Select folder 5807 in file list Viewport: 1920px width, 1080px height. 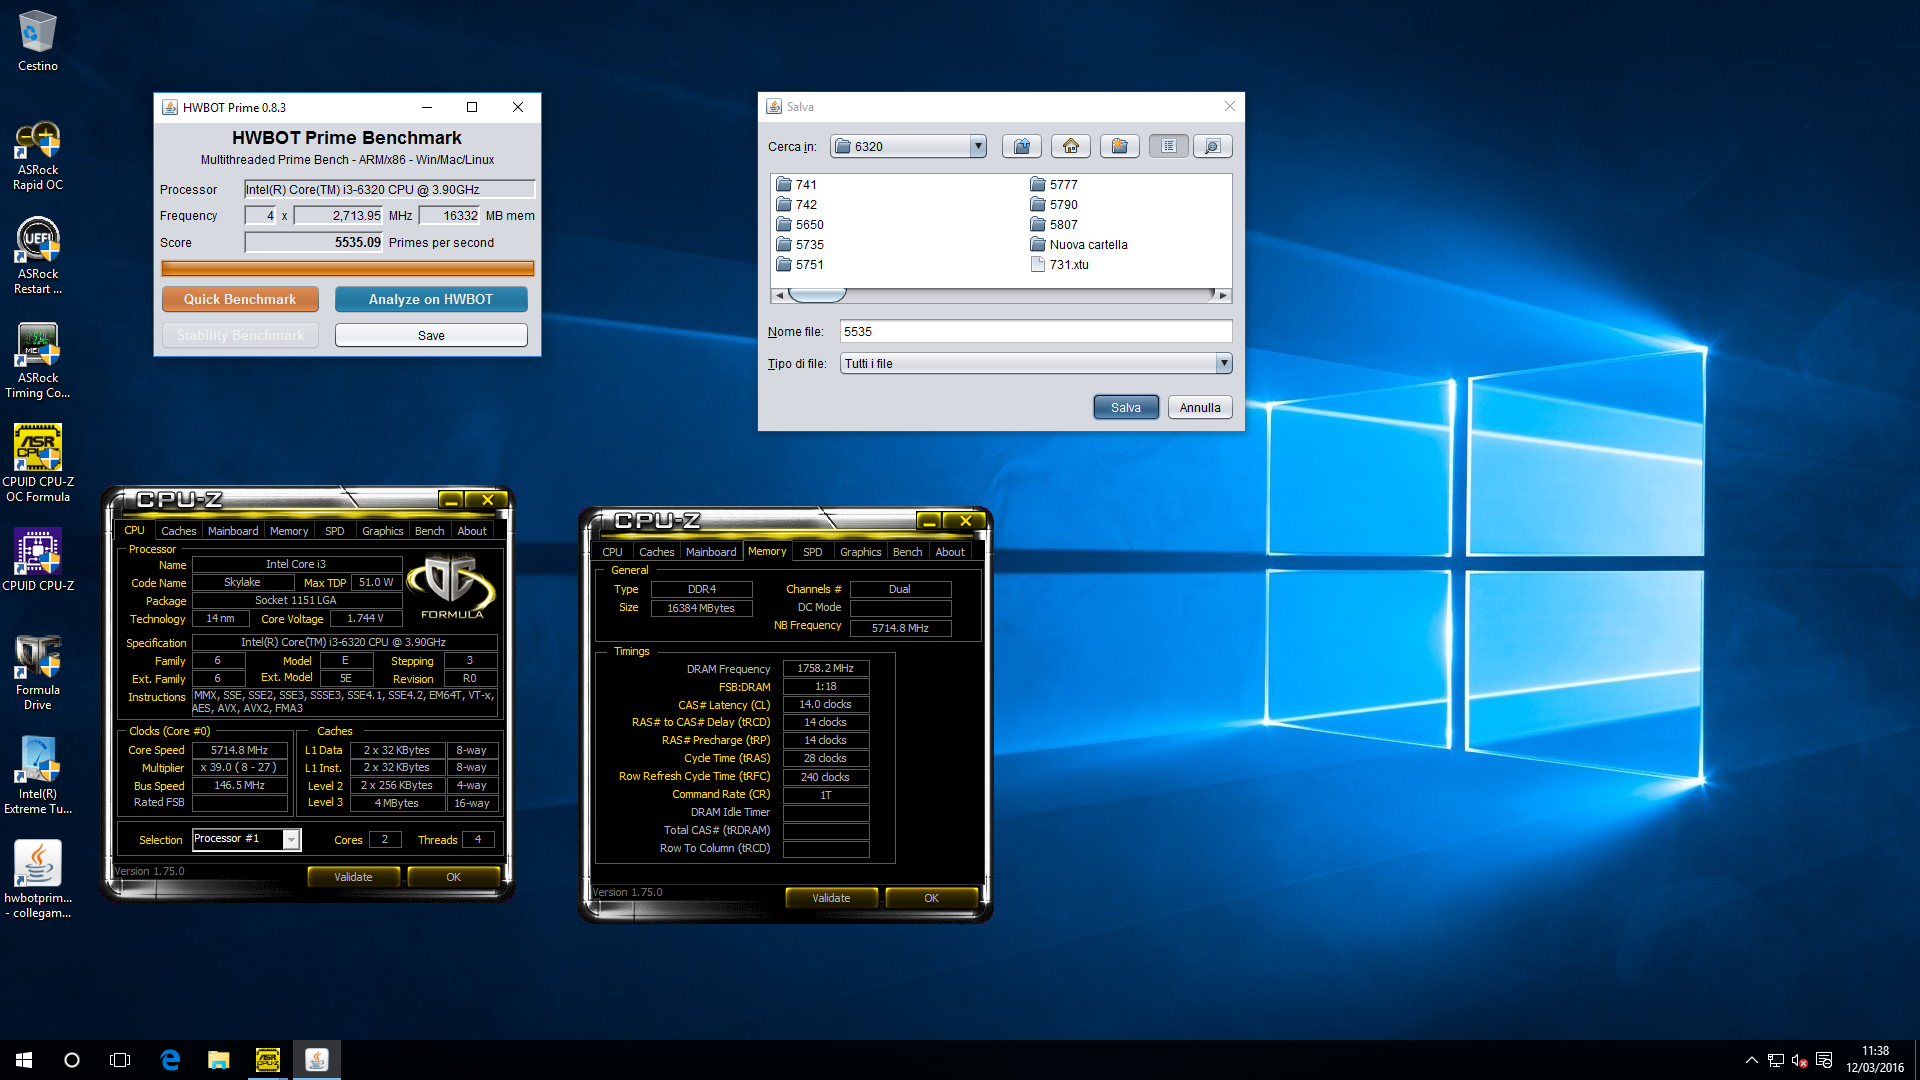coord(1054,224)
